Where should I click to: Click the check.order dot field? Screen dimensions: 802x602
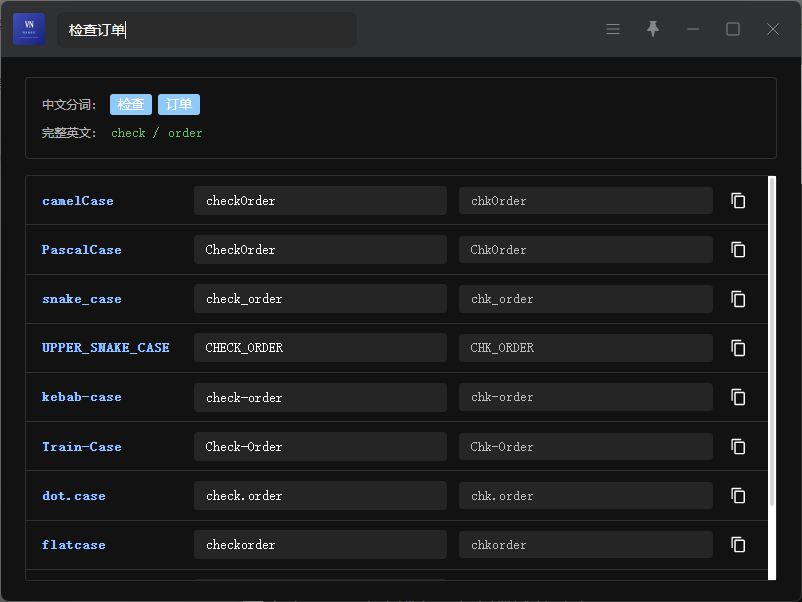tap(320, 496)
